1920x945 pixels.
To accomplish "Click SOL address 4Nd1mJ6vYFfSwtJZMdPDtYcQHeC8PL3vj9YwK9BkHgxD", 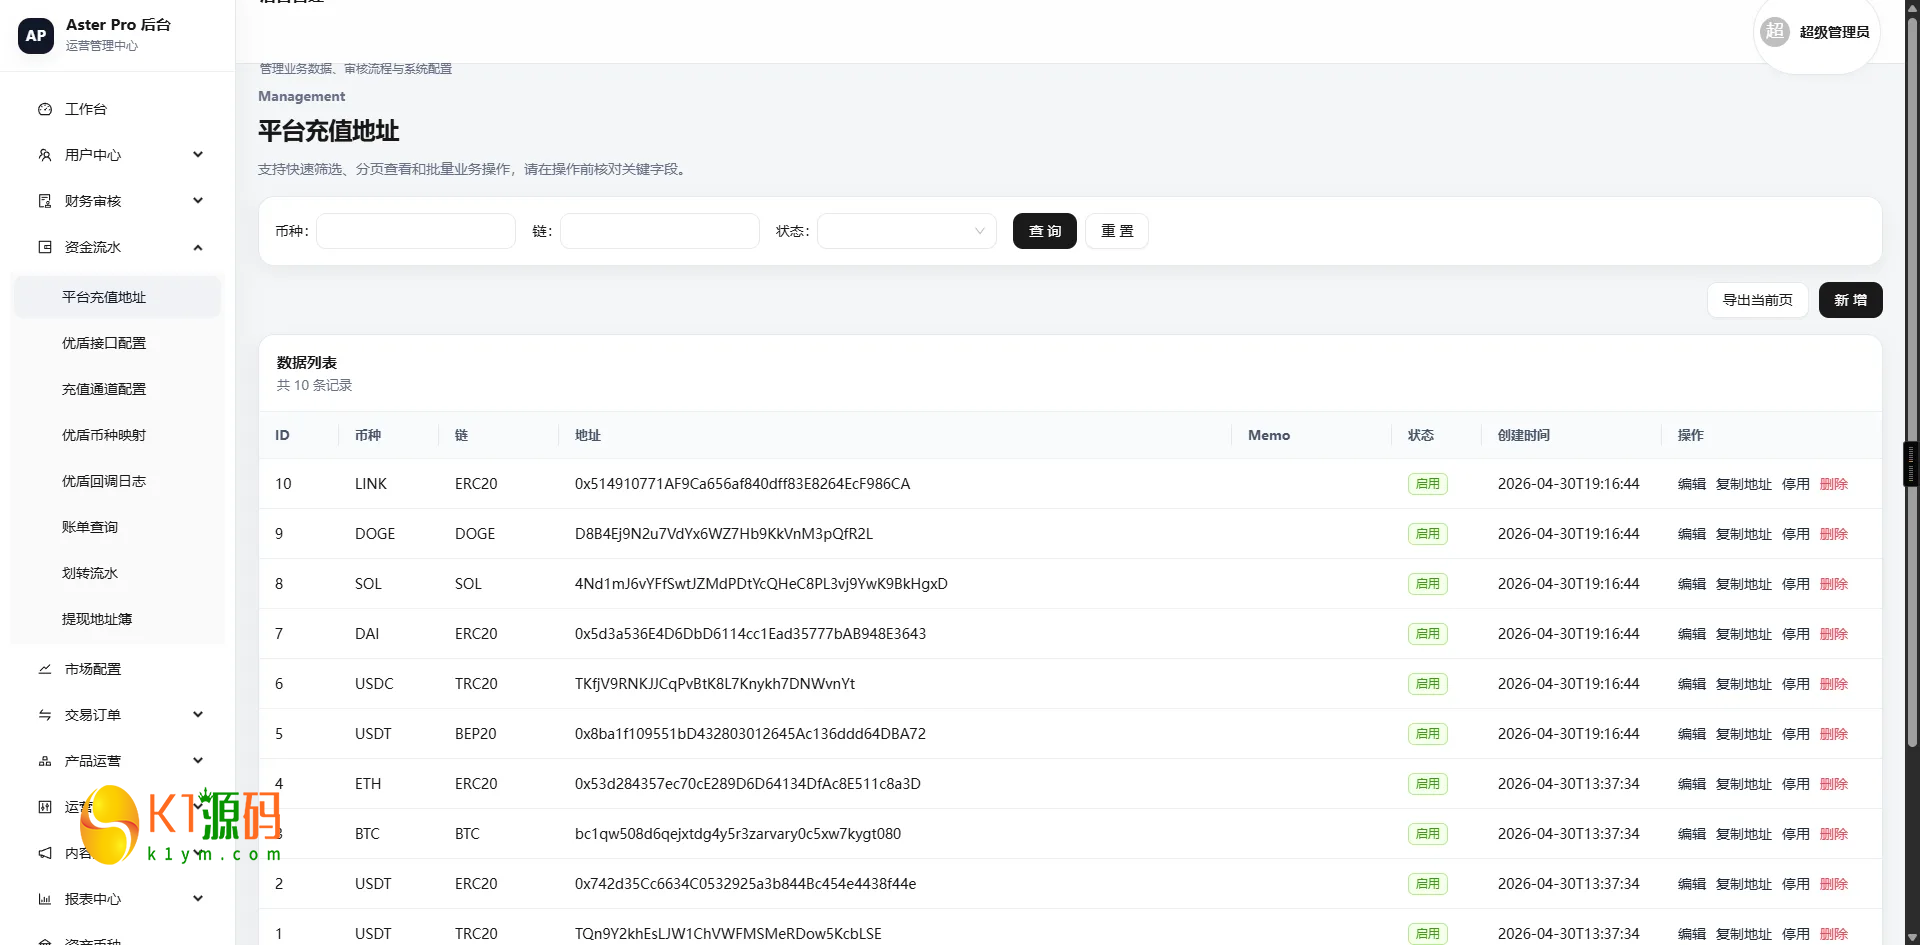I will 761,584.
